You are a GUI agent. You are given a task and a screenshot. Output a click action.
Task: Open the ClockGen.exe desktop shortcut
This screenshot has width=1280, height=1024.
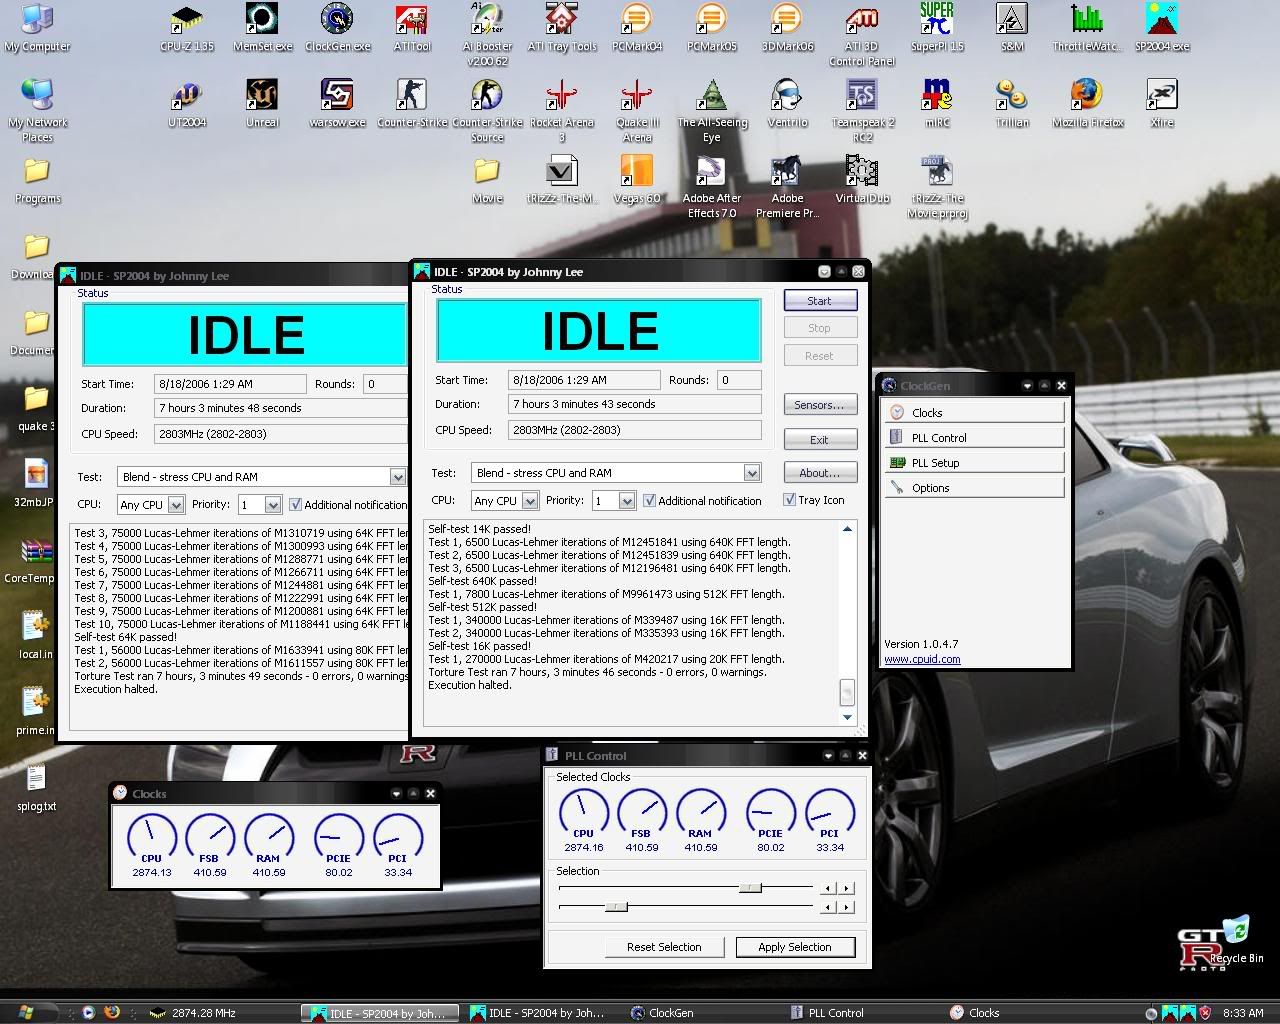(337, 27)
